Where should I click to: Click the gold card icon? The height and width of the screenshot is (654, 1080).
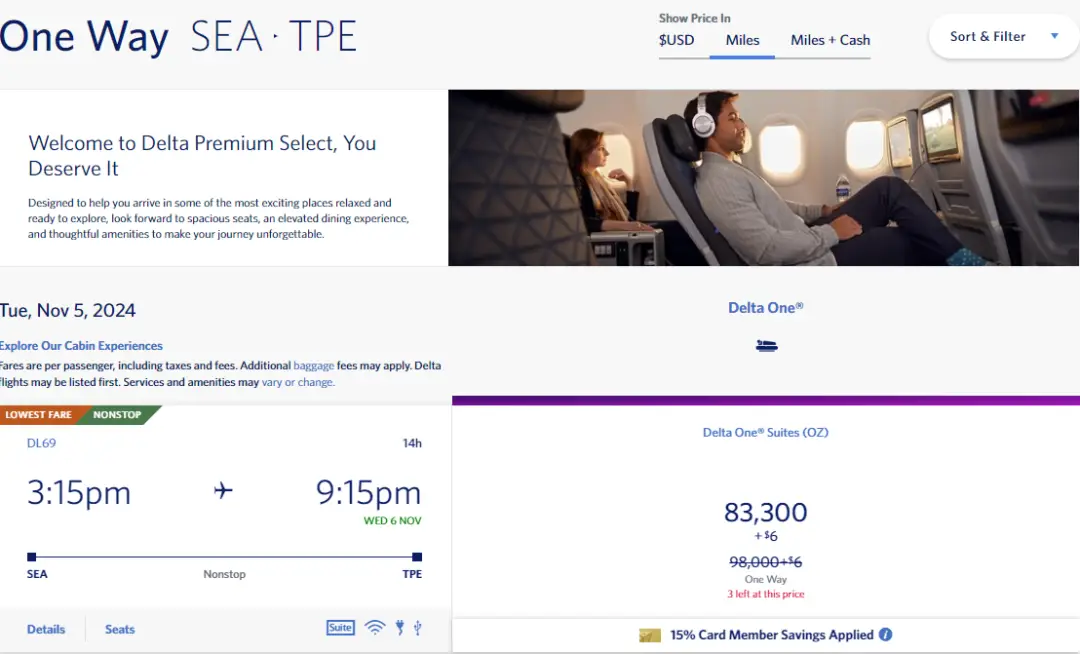tap(650, 635)
